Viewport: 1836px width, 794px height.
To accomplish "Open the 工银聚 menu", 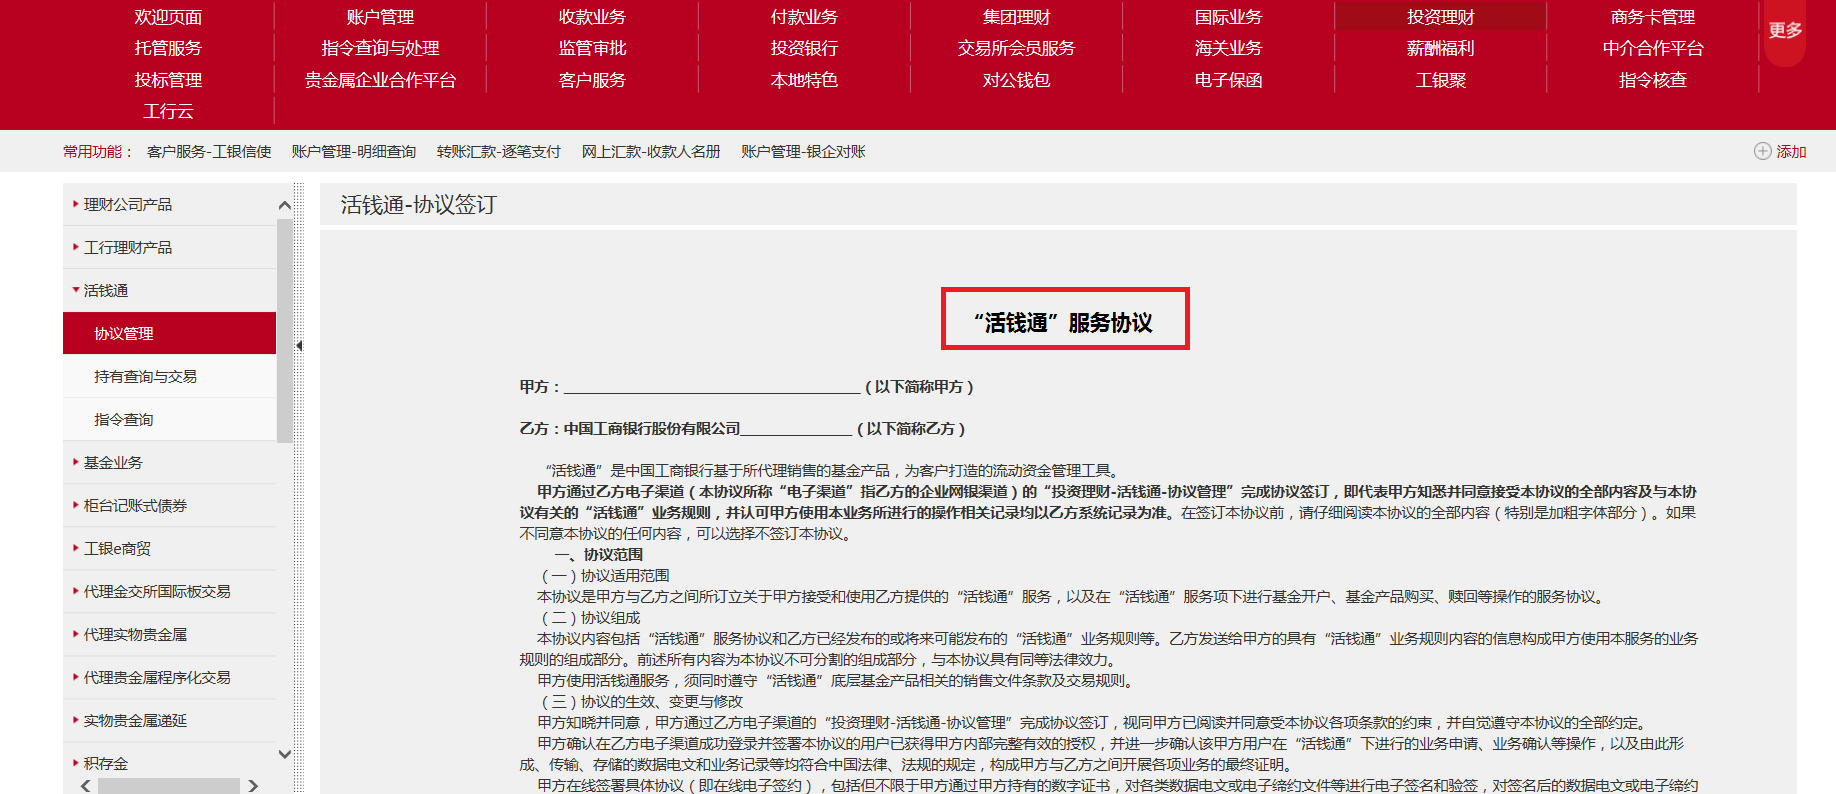I will [x=1440, y=80].
